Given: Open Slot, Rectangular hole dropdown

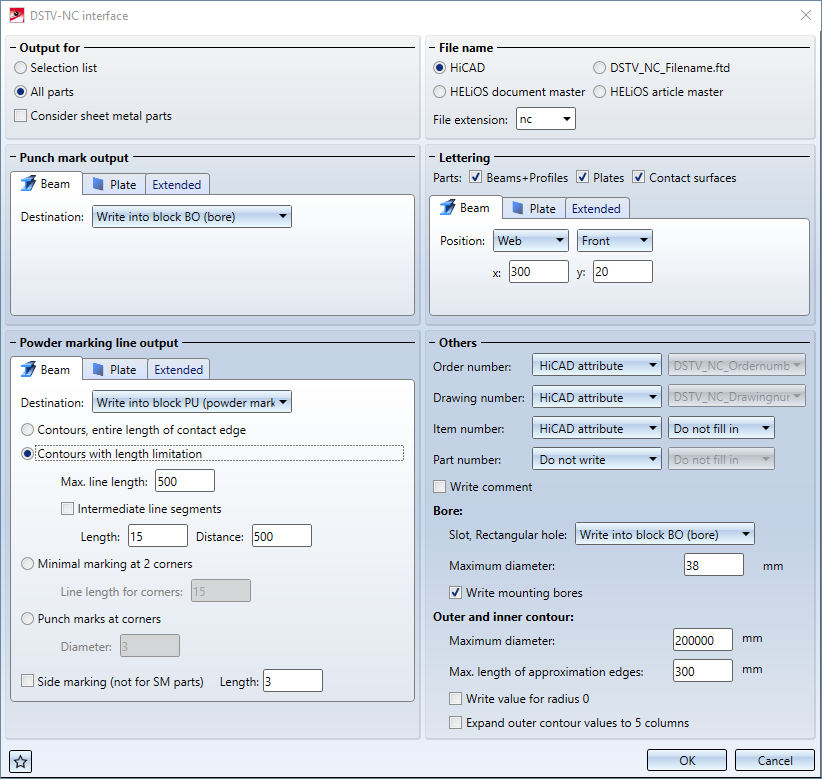Looking at the screenshot, I should tap(664, 534).
